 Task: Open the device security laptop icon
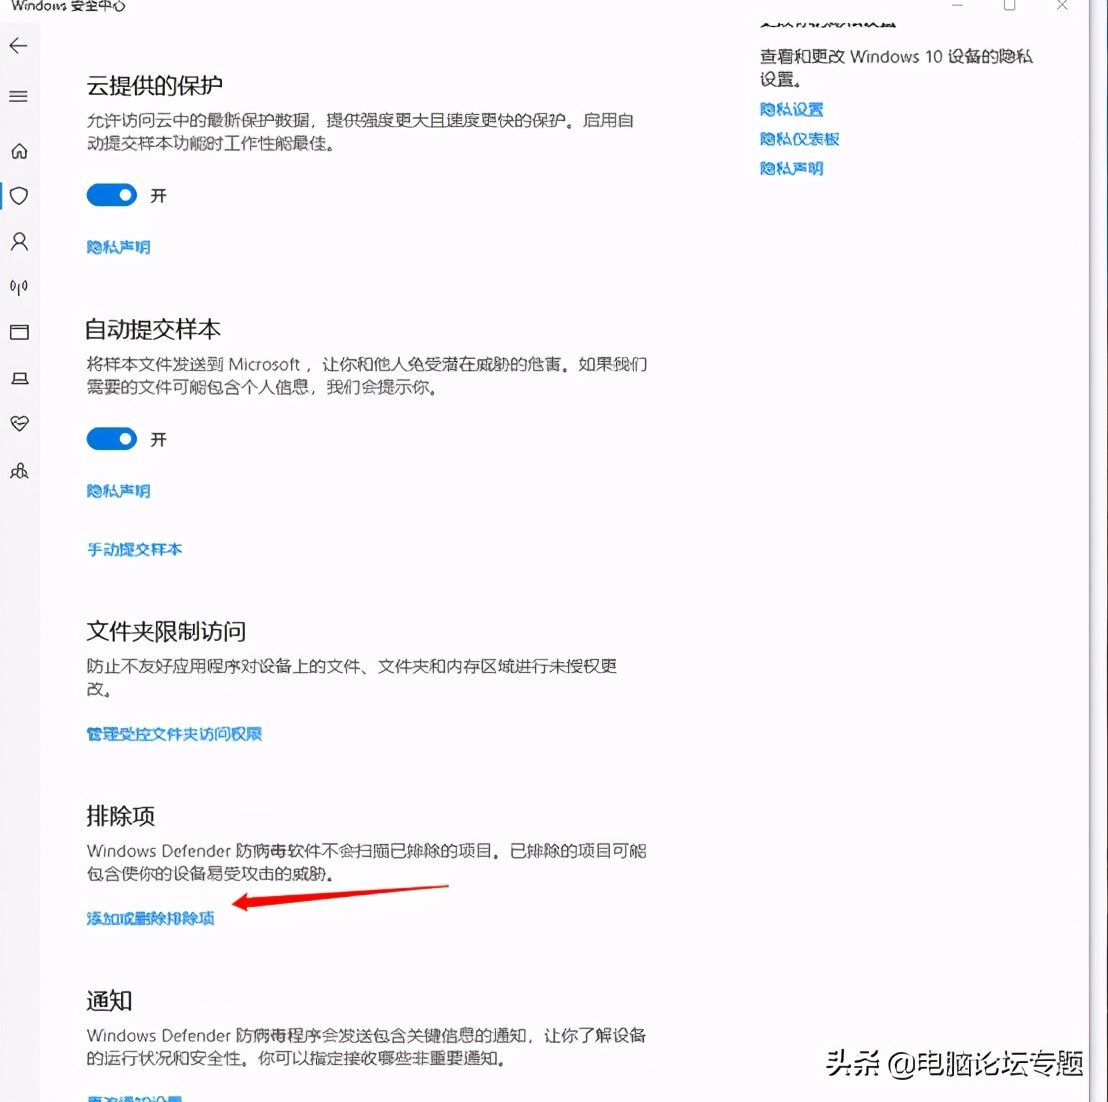pyautogui.click(x=19, y=378)
